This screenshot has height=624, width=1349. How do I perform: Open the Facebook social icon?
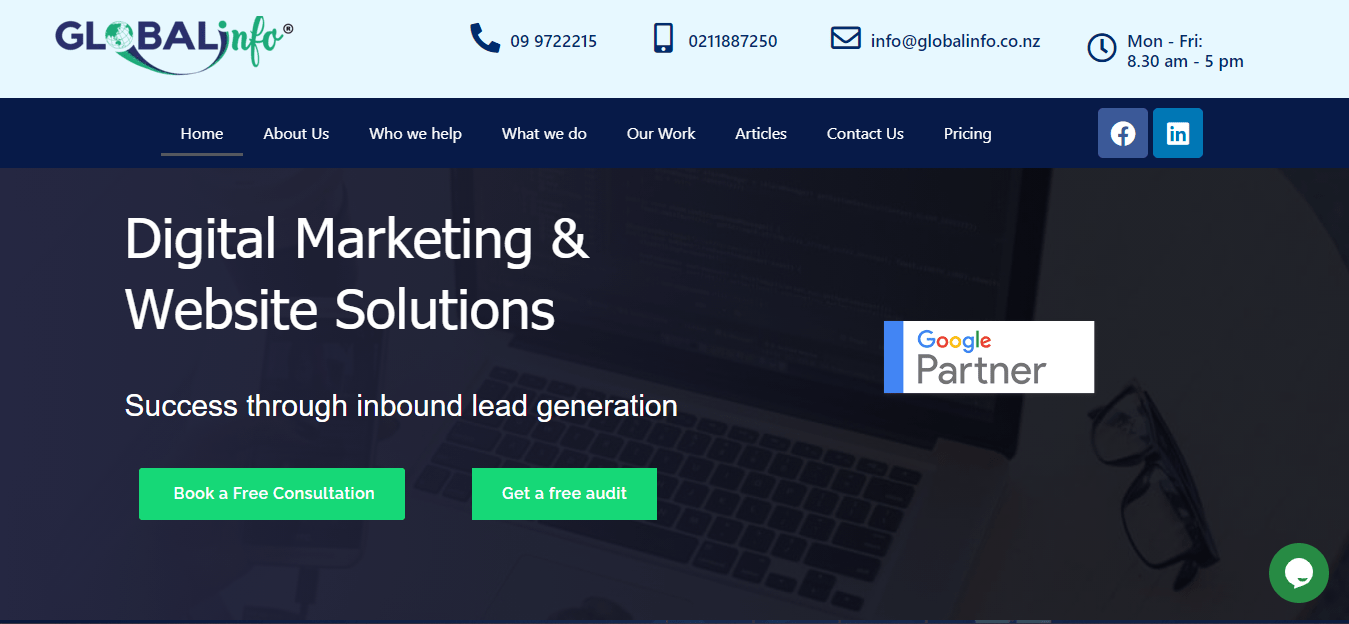[x=1123, y=133]
